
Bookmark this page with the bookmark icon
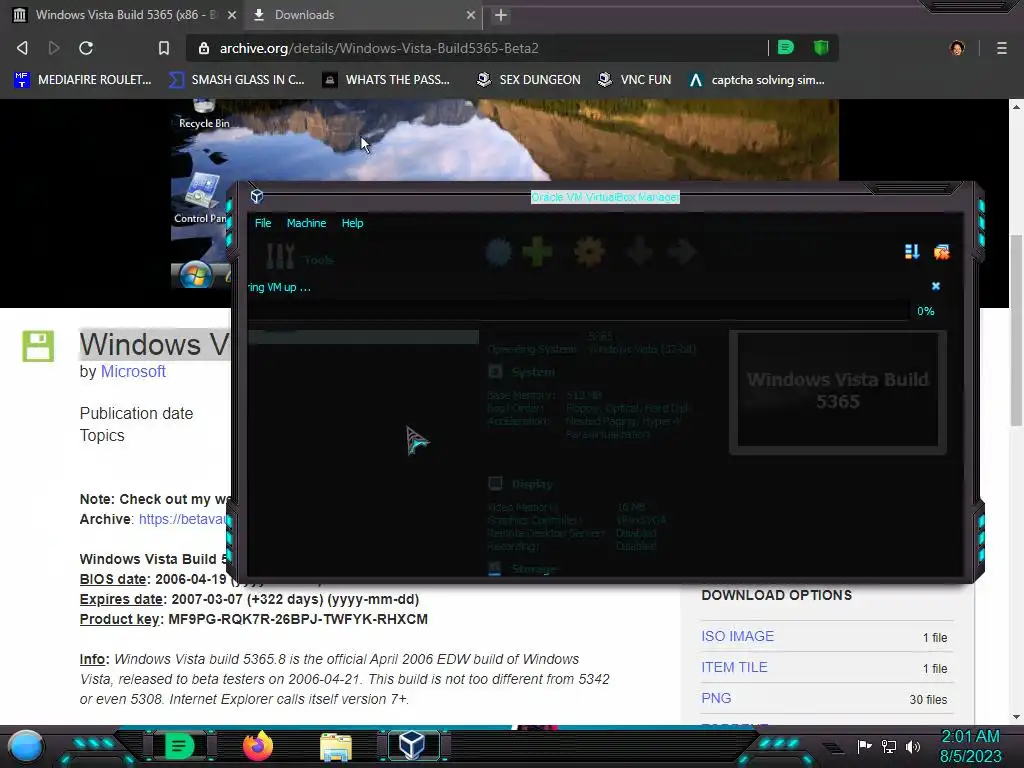pyautogui.click(x=164, y=48)
